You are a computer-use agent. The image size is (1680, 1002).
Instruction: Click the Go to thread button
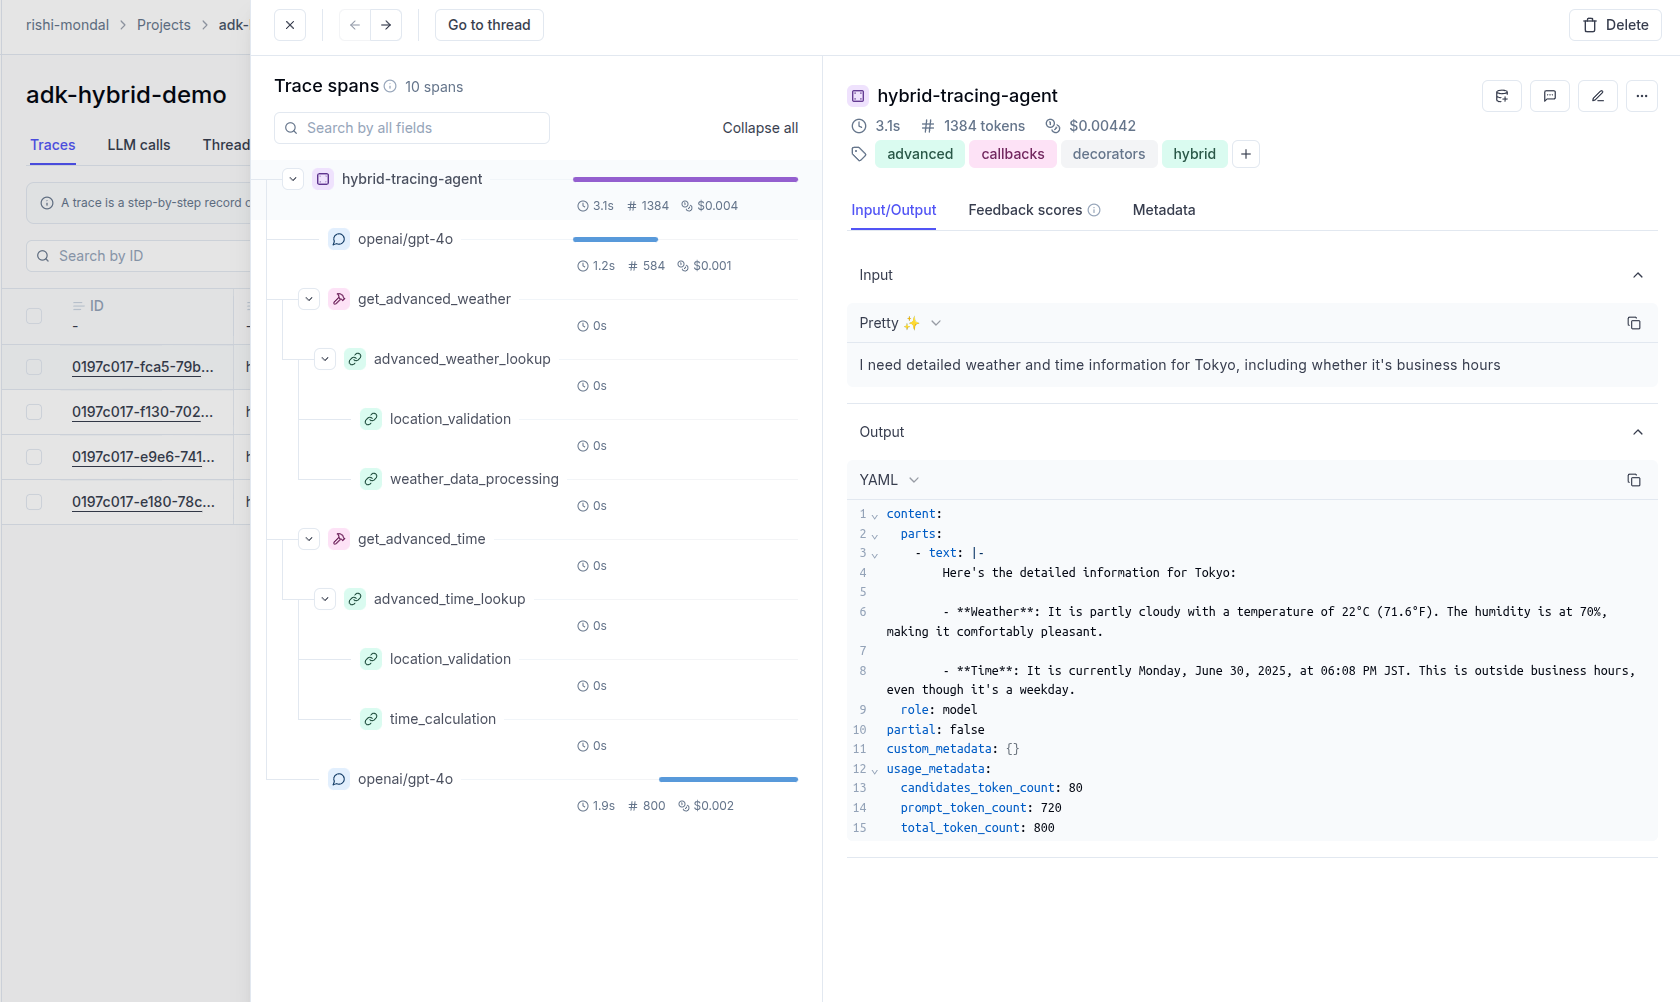coord(488,24)
